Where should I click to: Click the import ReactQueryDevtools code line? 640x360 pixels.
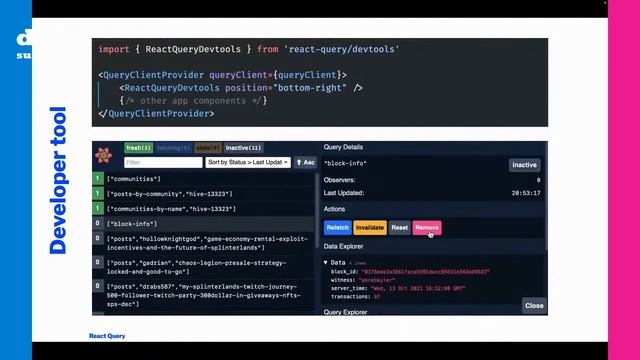[249, 49]
